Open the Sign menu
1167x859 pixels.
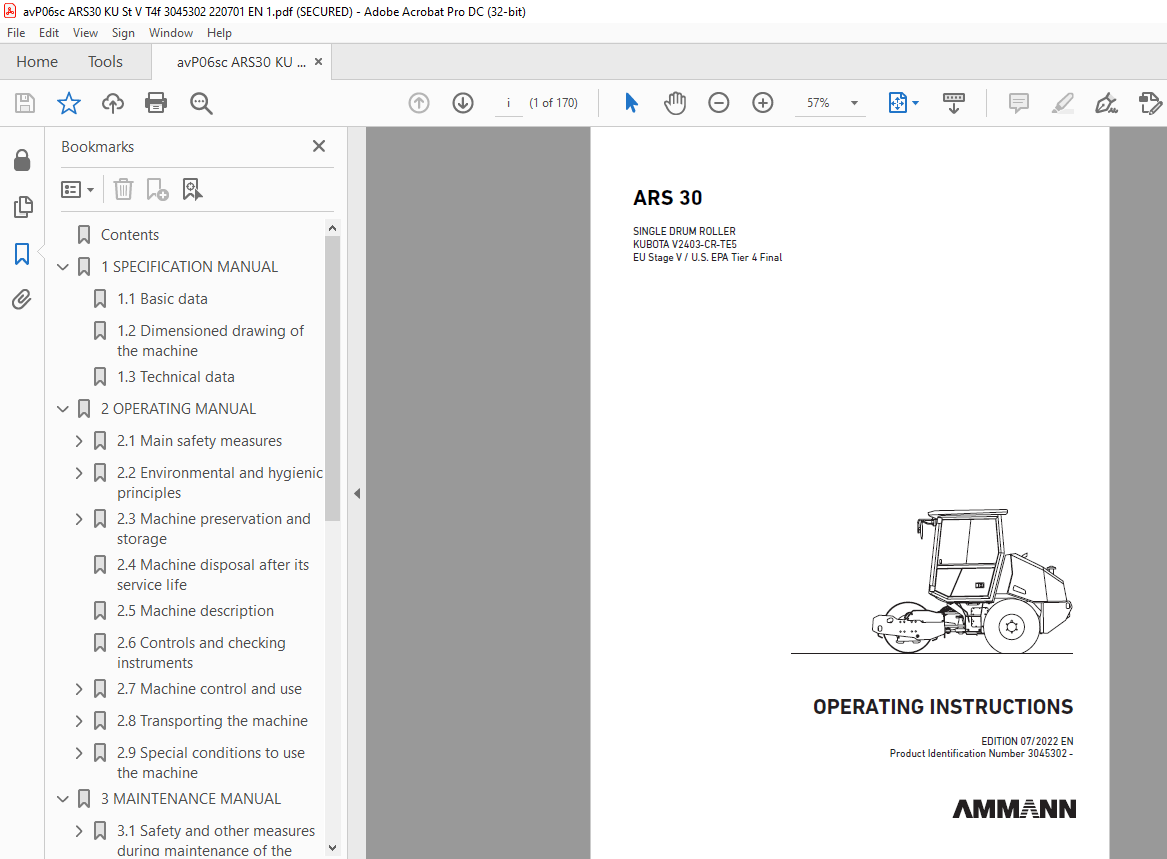pyautogui.click(x=123, y=33)
